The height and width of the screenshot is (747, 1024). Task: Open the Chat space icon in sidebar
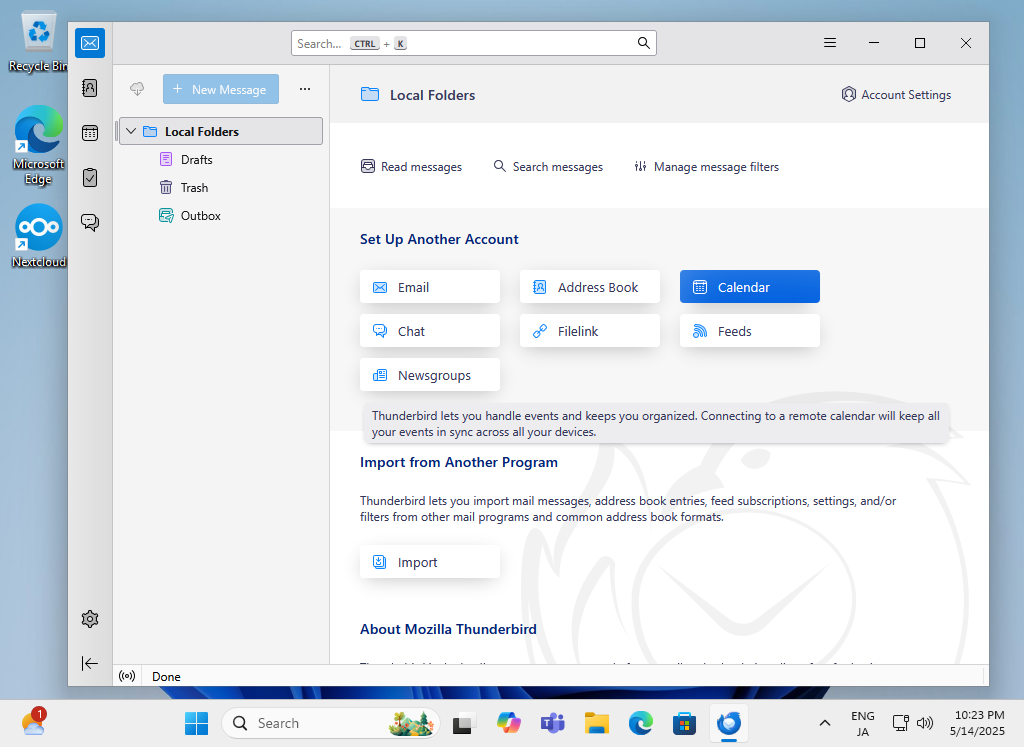[90, 222]
